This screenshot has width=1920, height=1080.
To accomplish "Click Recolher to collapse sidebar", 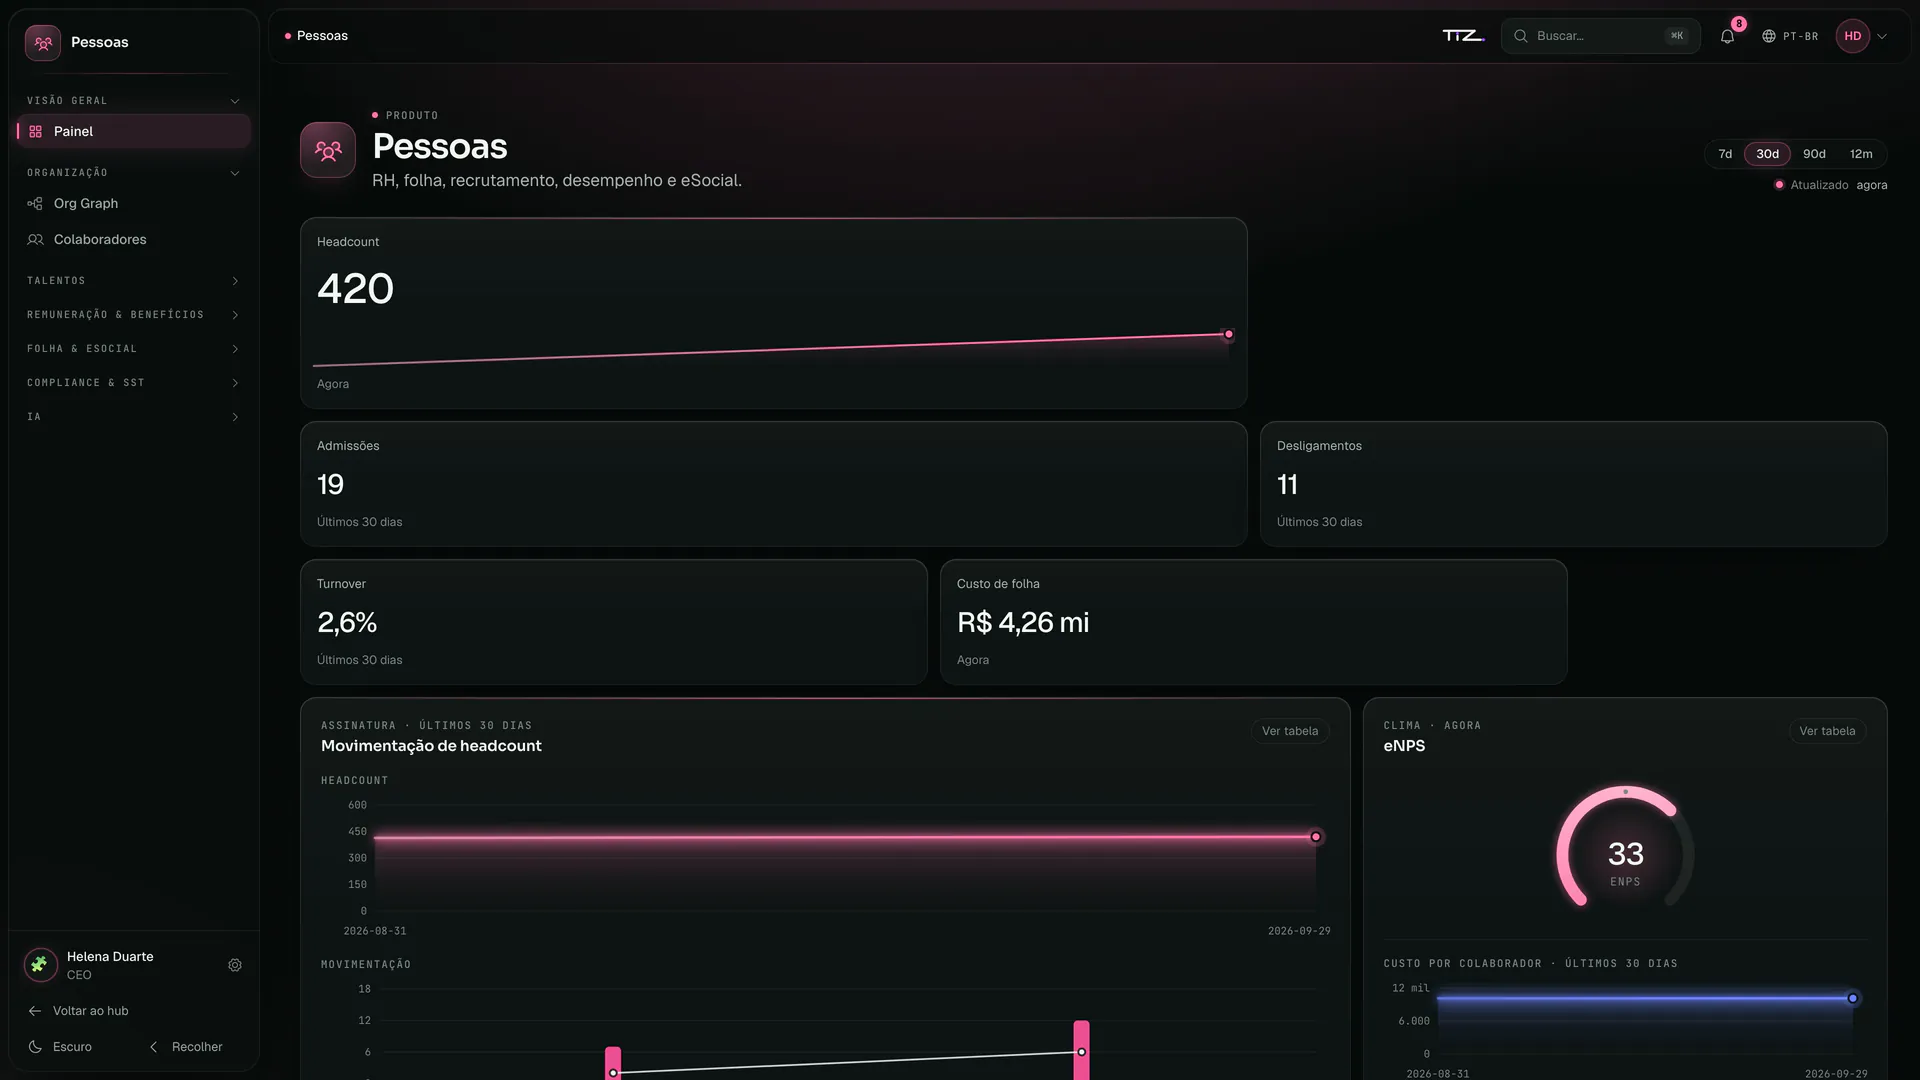I will coord(186,1047).
